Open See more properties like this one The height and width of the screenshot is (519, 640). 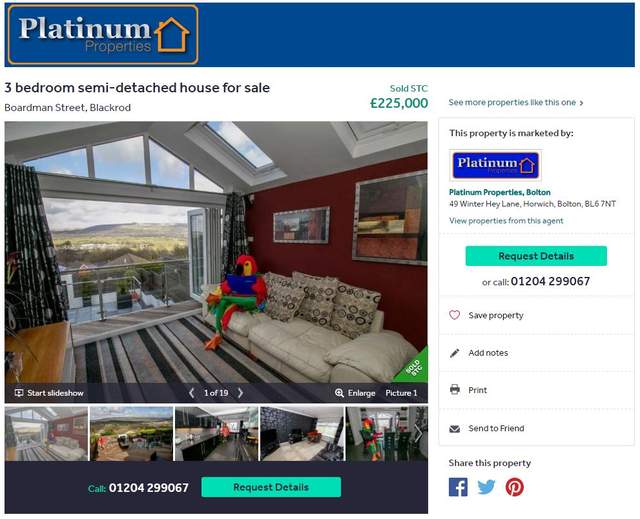516,102
